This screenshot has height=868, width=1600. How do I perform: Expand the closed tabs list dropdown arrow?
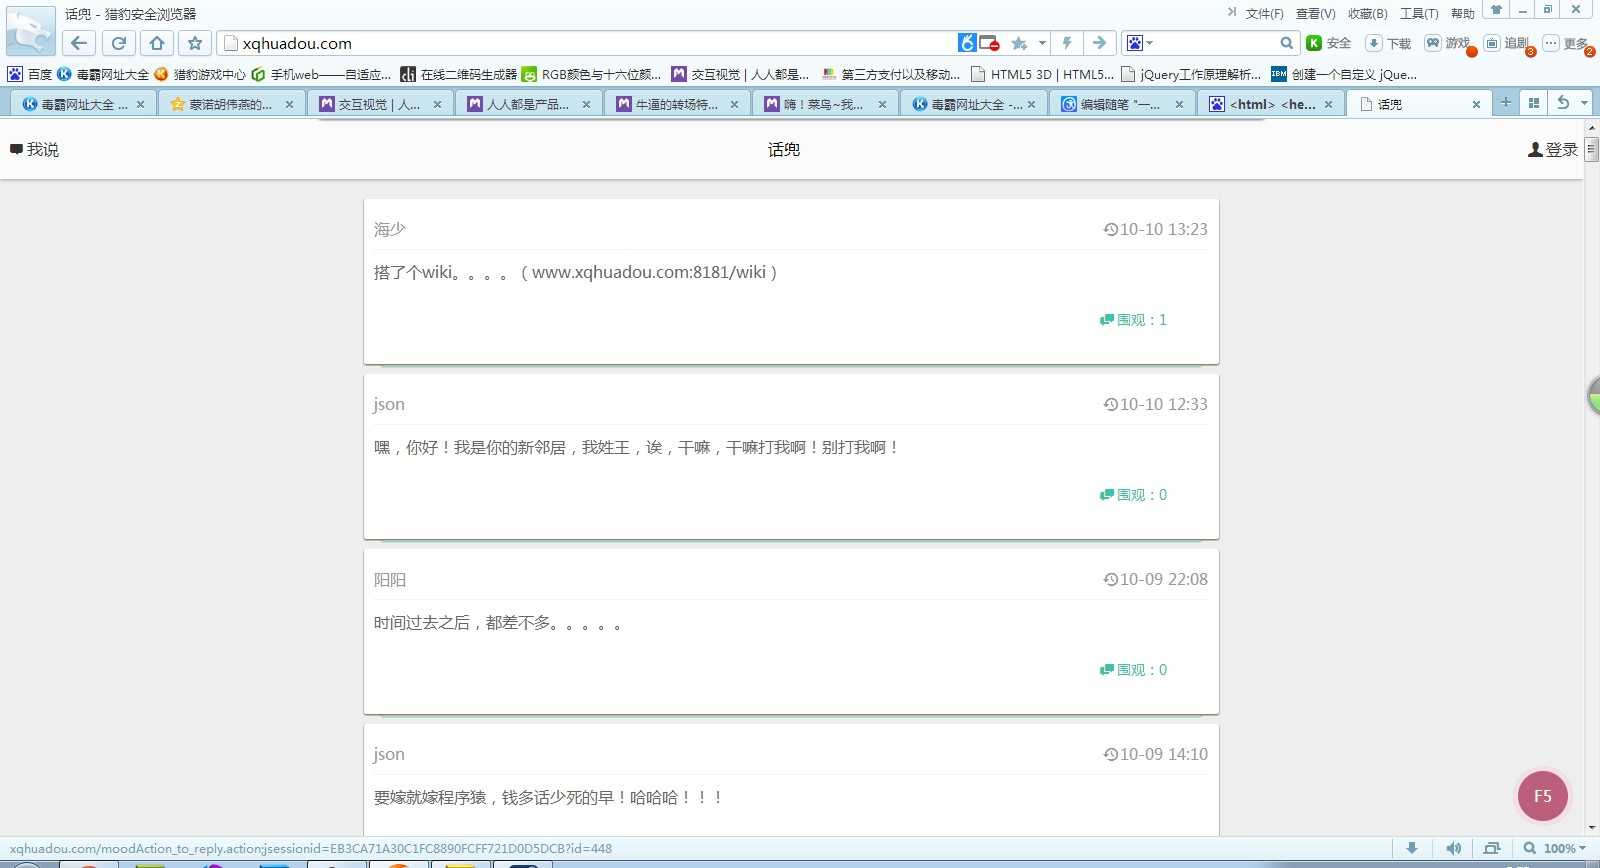1584,103
